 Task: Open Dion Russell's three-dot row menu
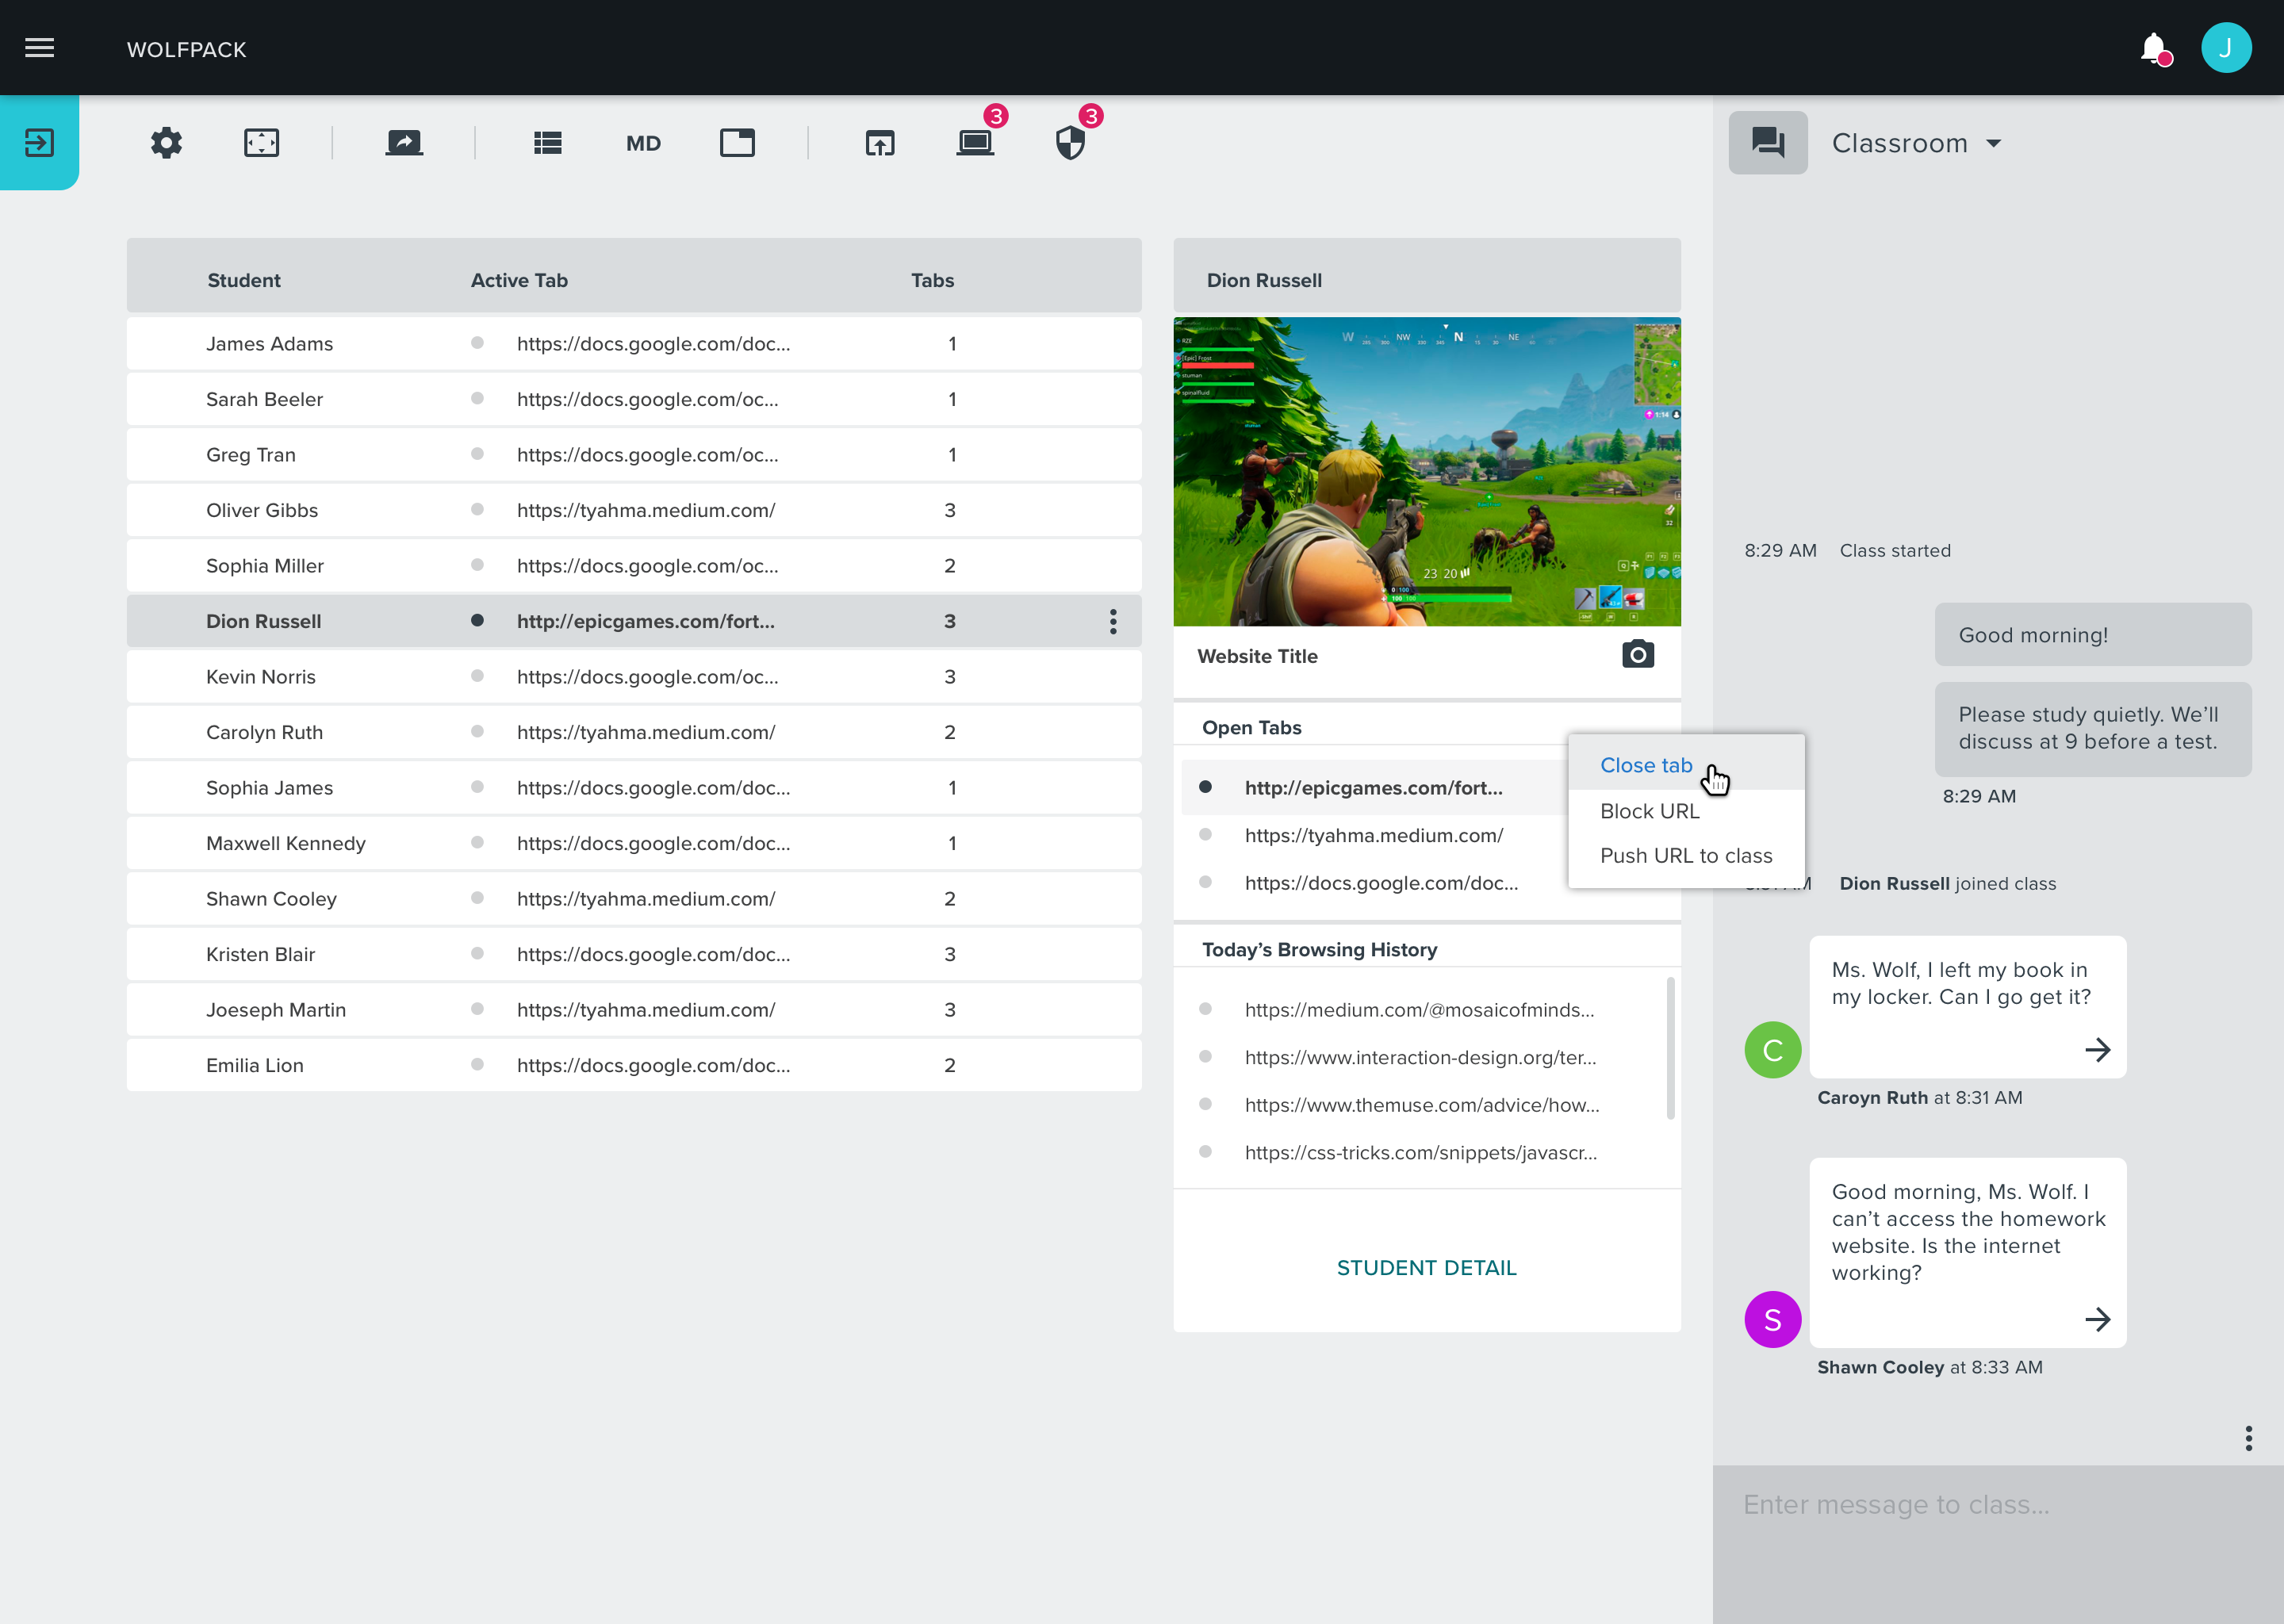(x=1113, y=621)
